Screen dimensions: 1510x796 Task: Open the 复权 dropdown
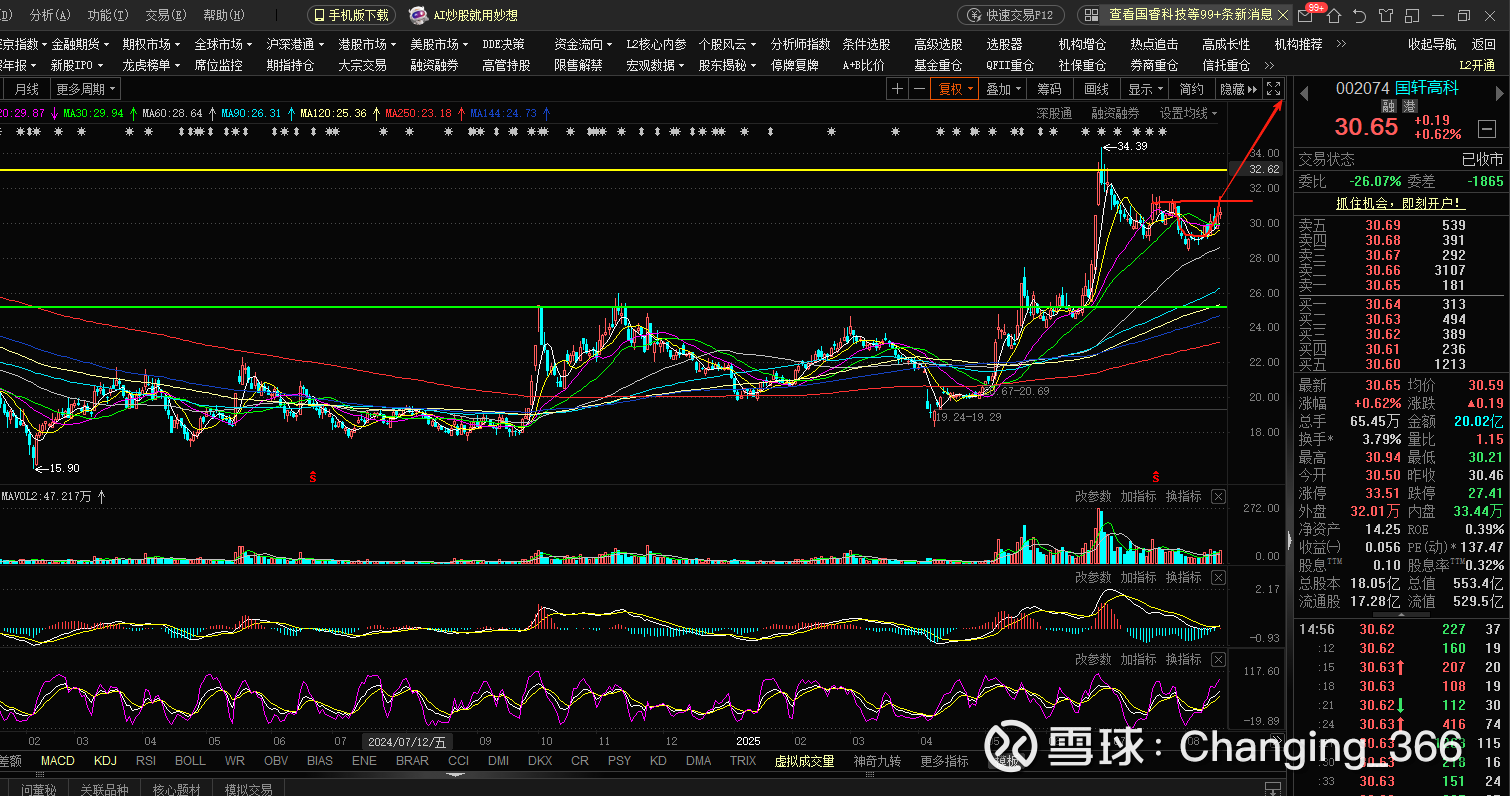954,89
